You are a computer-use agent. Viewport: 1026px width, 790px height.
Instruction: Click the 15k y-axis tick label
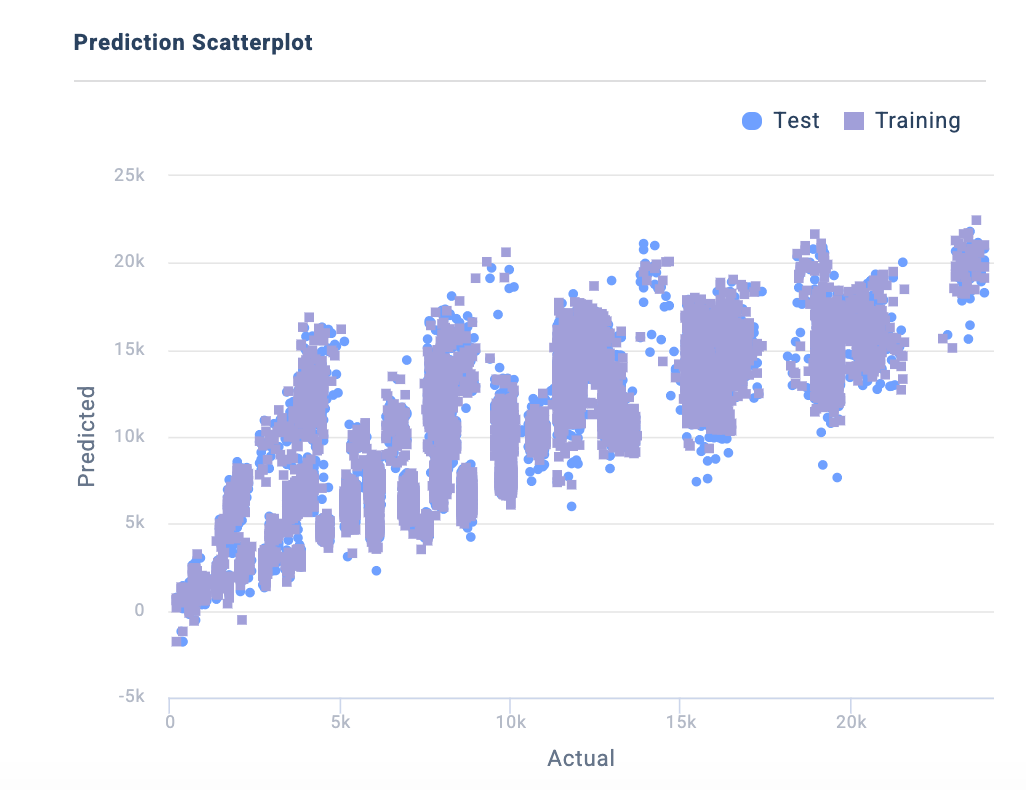point(130,349)
